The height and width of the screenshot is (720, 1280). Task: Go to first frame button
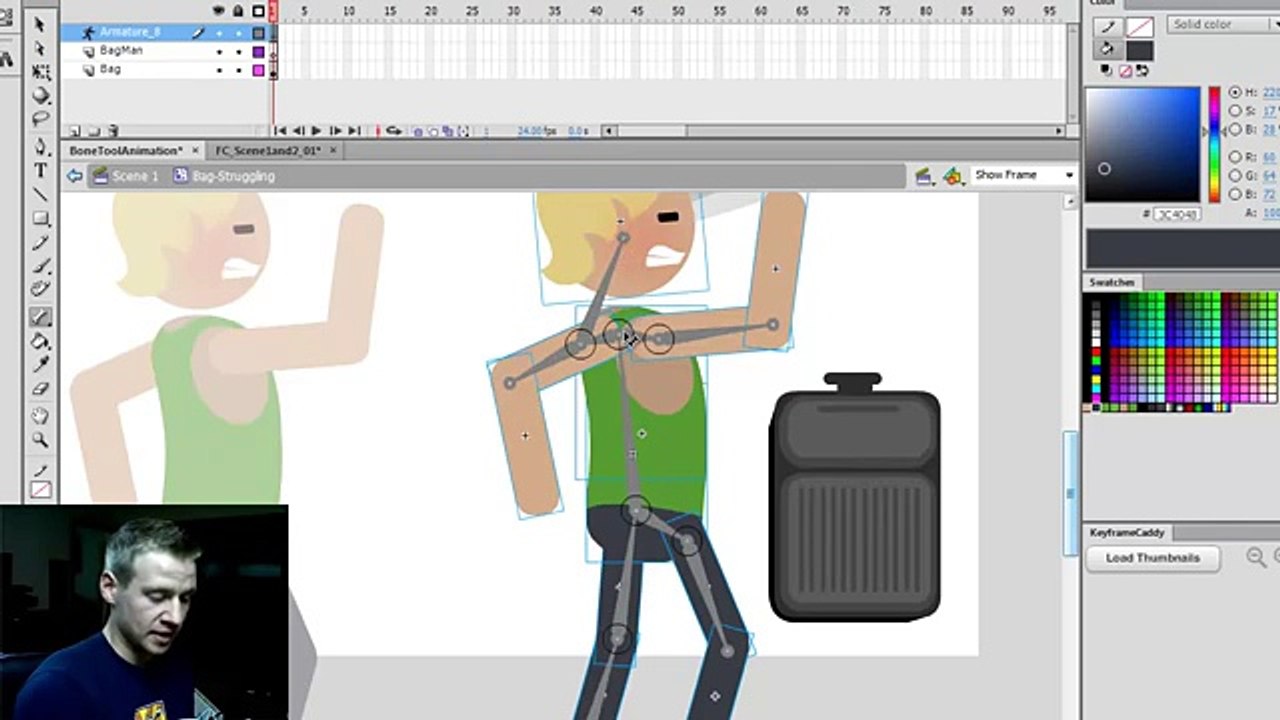point(280,131)
